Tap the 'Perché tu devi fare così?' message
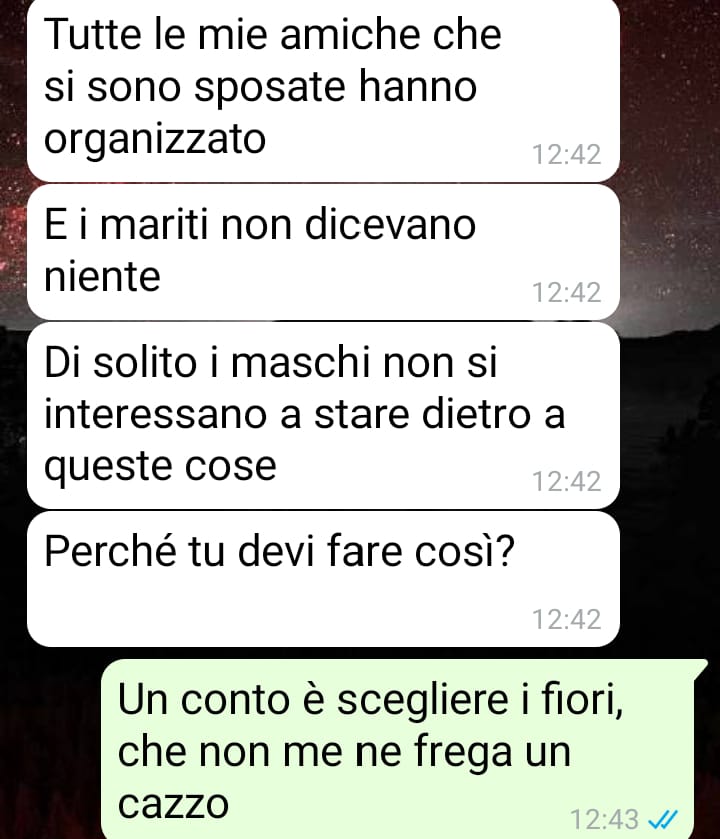Screen dimensions: 720x839 click(323, 579)
